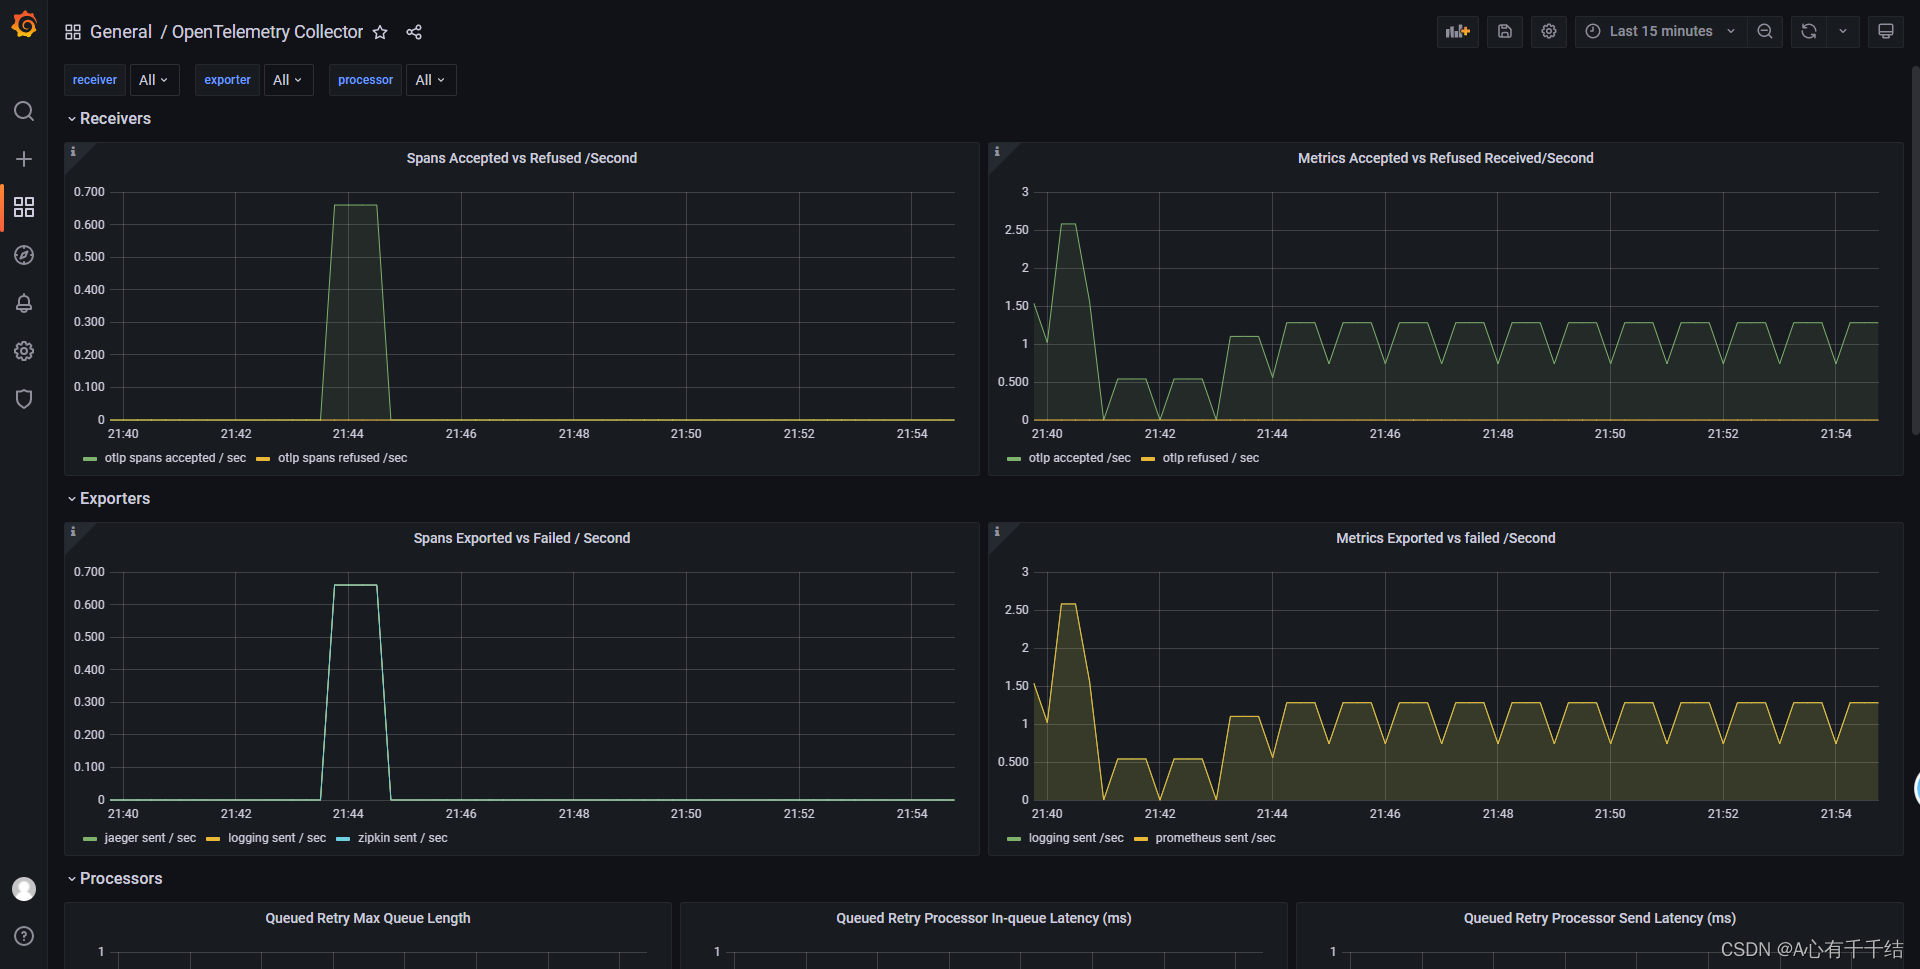This screenshot has width=1920, height=969.
Task: Open the Last 15 minutes time picker
Action: click(x=1661, y=32)
